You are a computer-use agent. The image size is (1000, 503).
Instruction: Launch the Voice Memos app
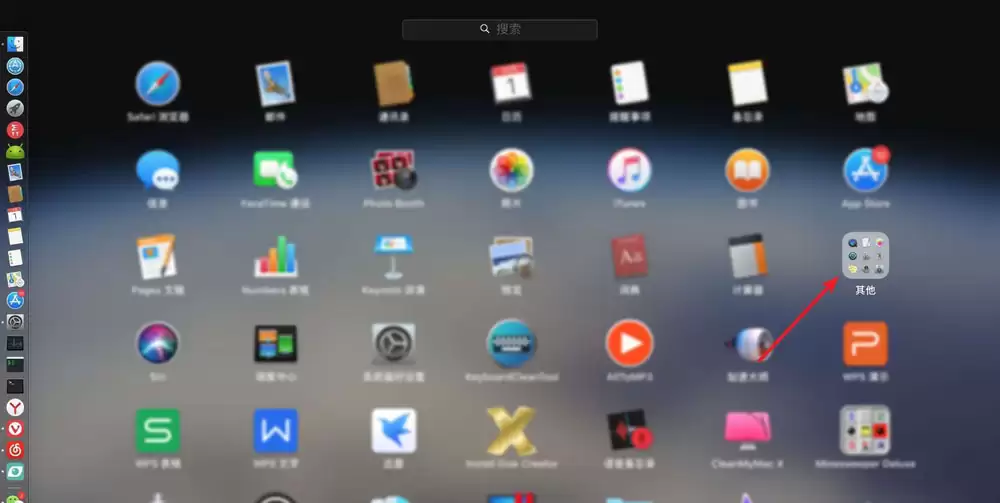[x=629, y=430]
